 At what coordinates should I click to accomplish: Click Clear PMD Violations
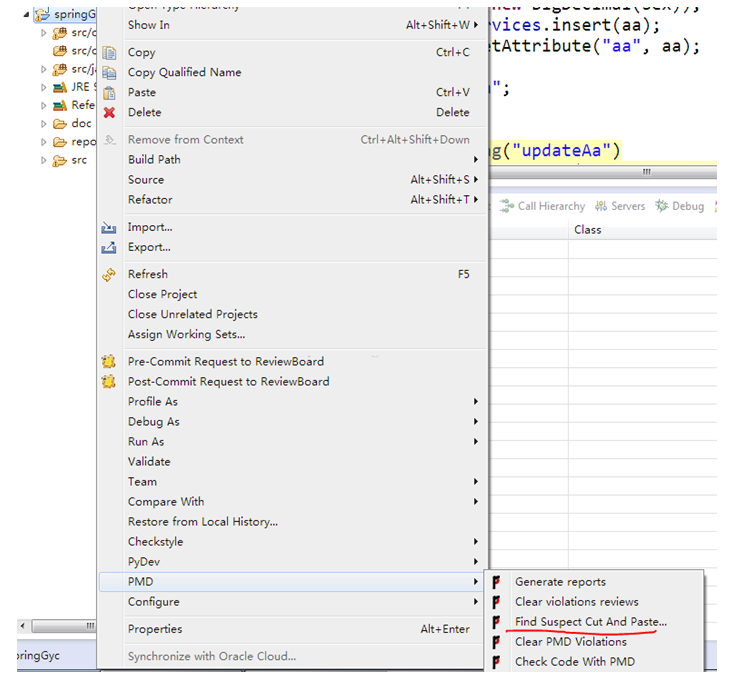[x=594, y=642]
